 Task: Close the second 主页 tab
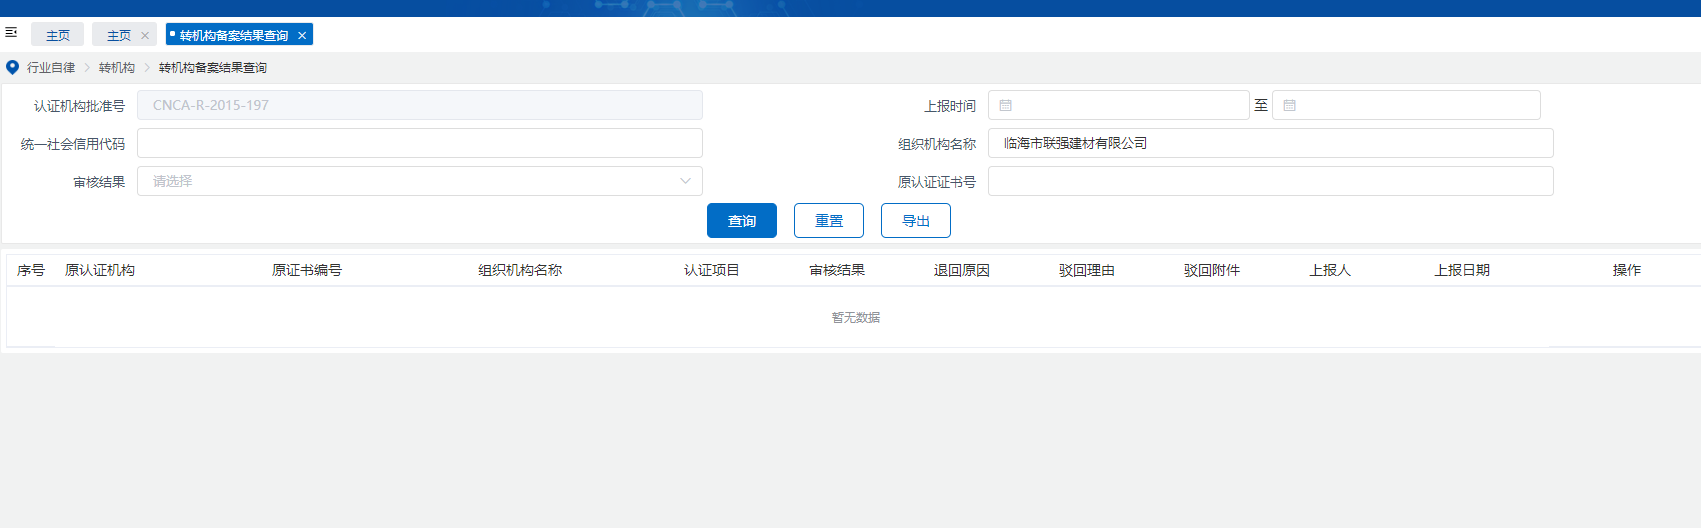pos(145,35)
